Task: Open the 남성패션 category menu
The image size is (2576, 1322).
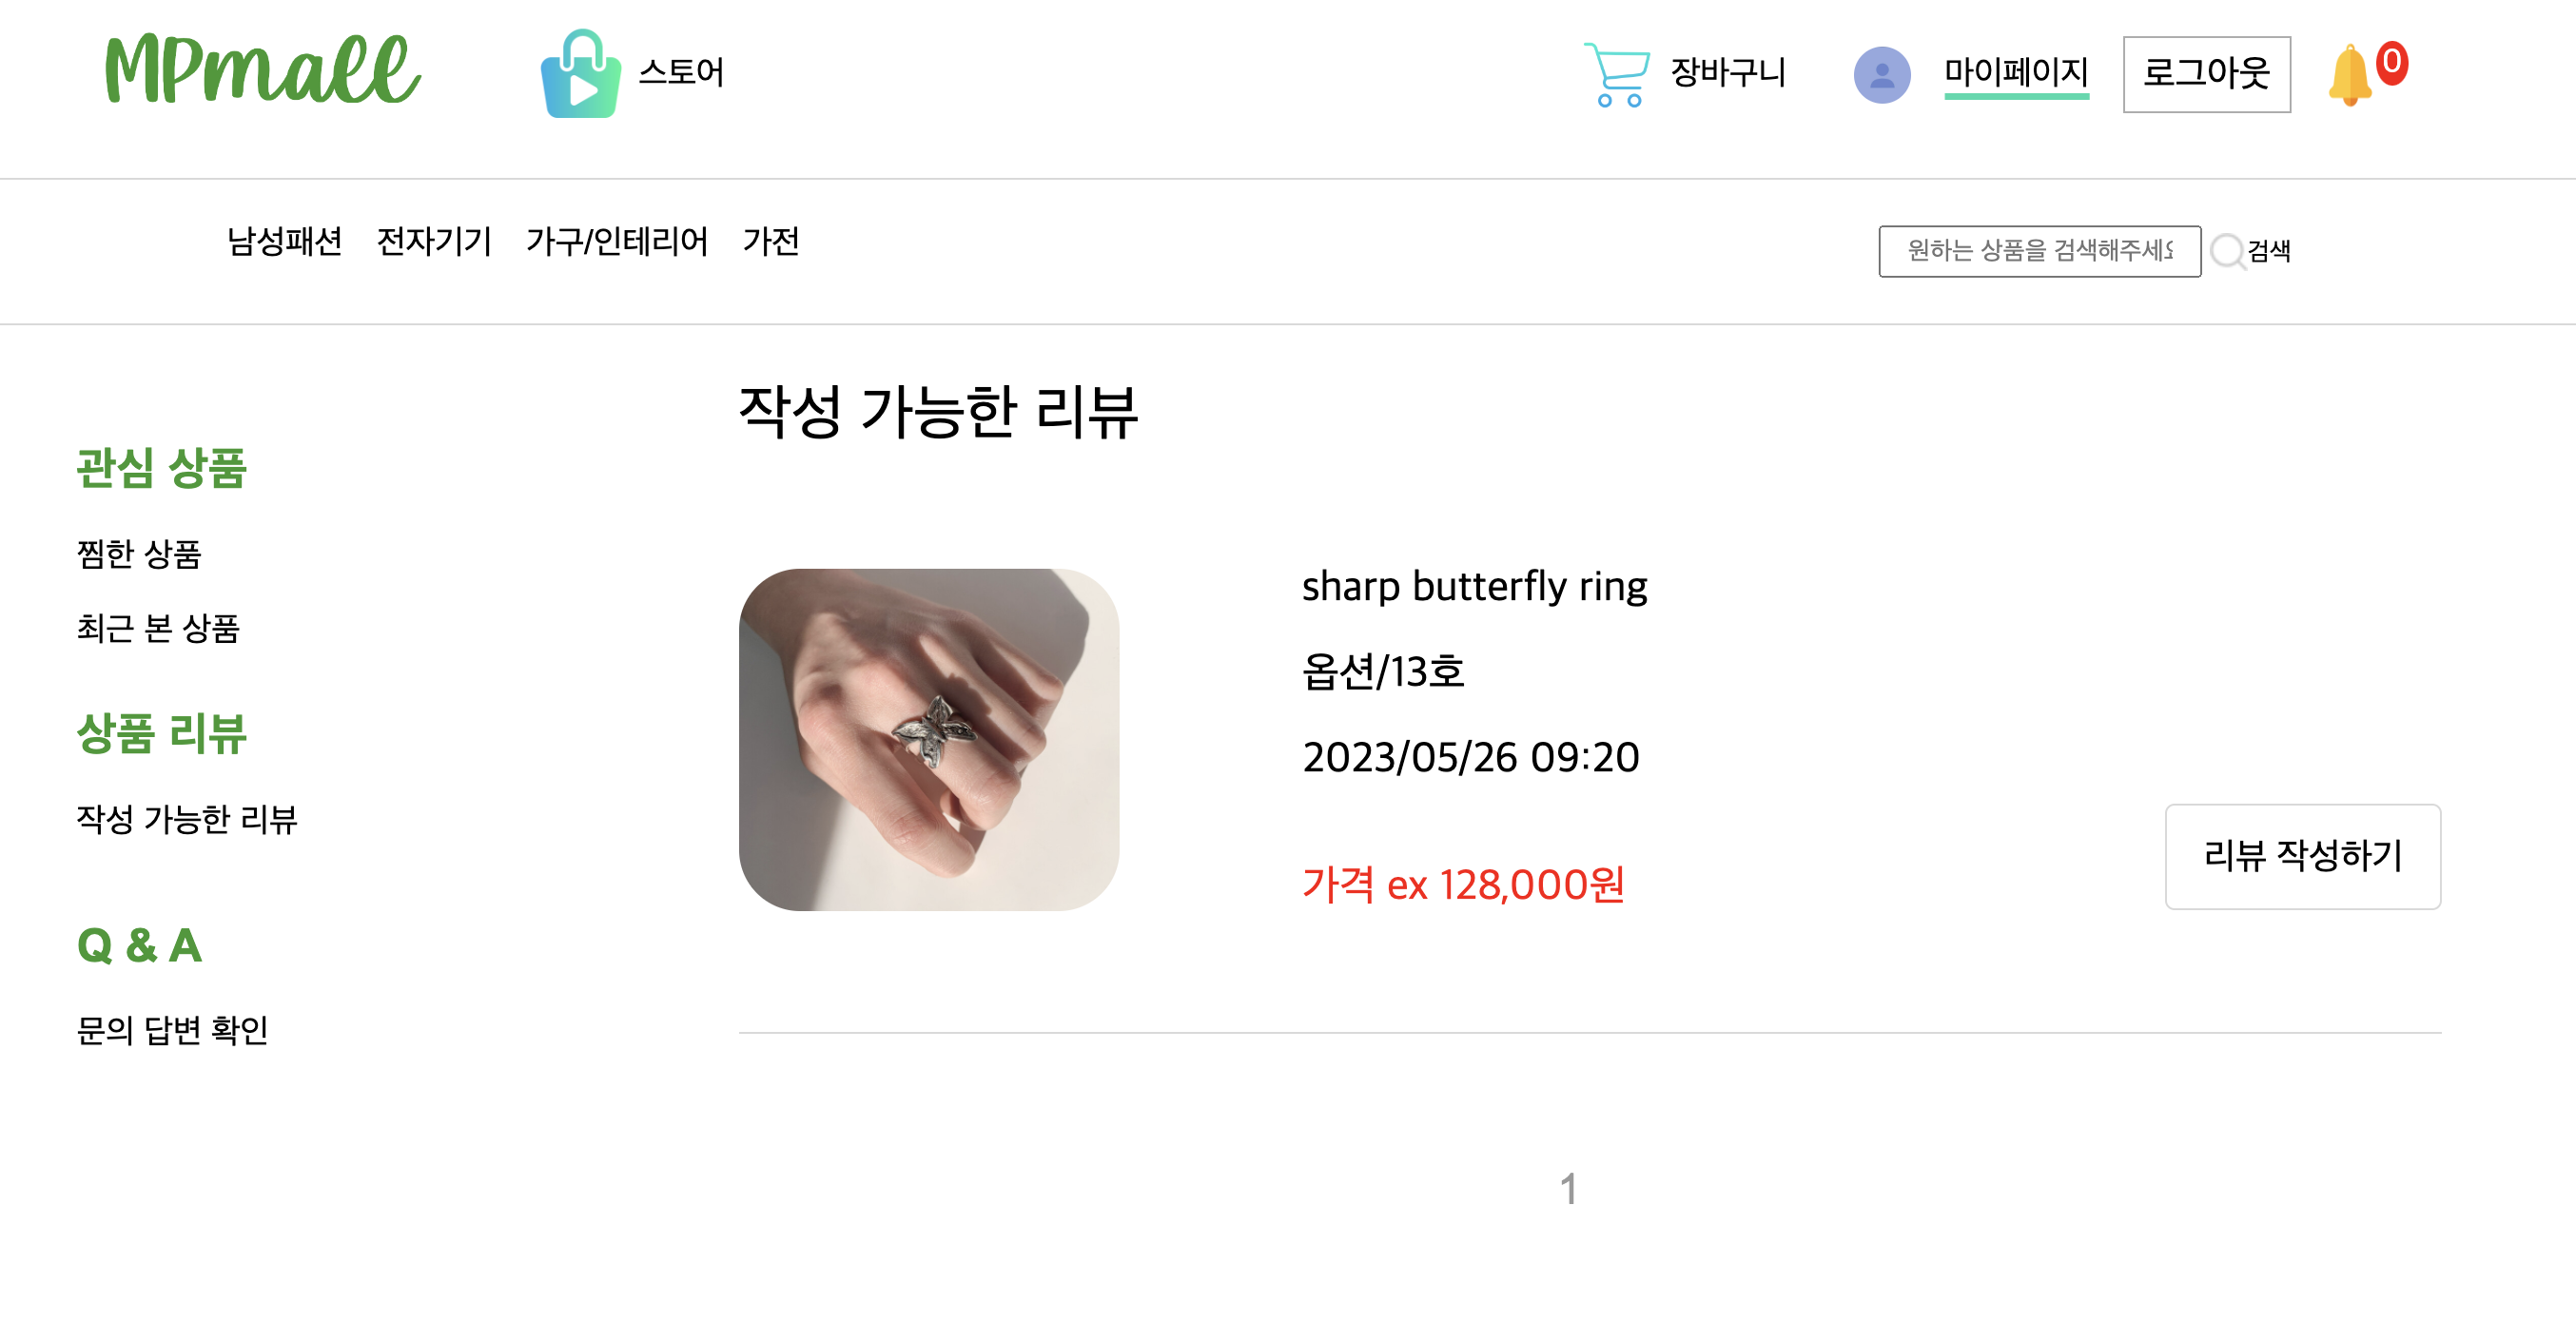Action: [284, 240]
